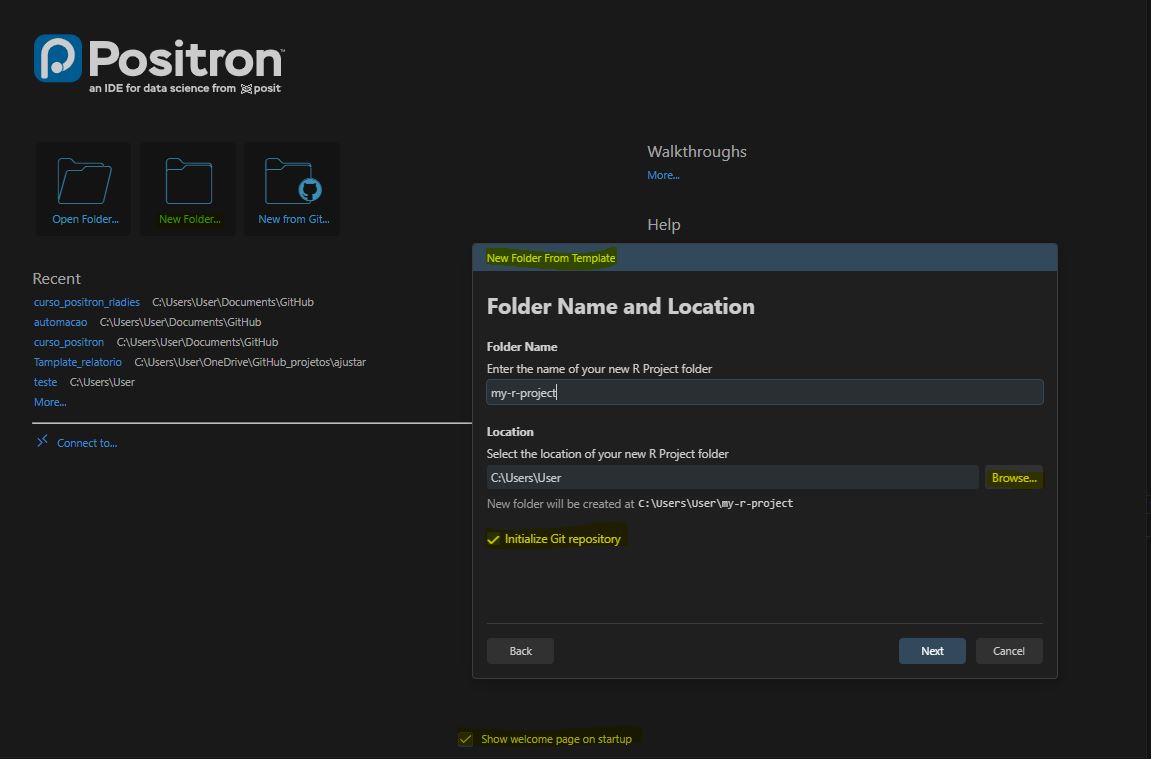Go back with the Back button
This screenshot has height=759, width=1151.
point(520,651)
